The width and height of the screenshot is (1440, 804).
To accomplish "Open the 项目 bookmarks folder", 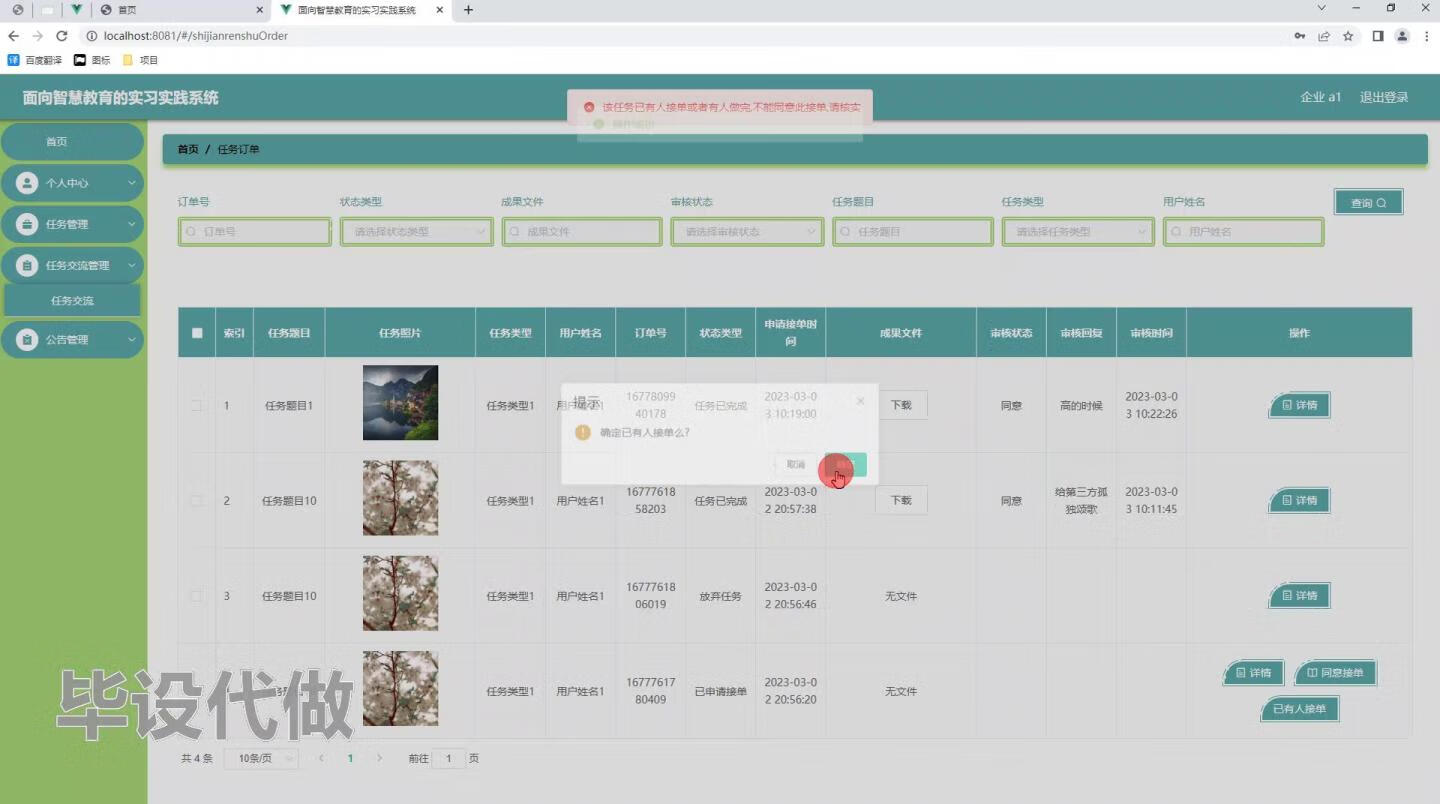I will coord(140,60).
